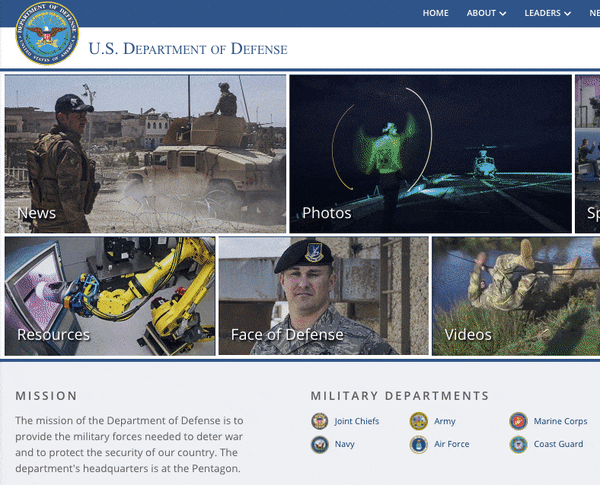Open the HOME menu item
This screenshot has width=600, height=485.
tap(435, 13)
